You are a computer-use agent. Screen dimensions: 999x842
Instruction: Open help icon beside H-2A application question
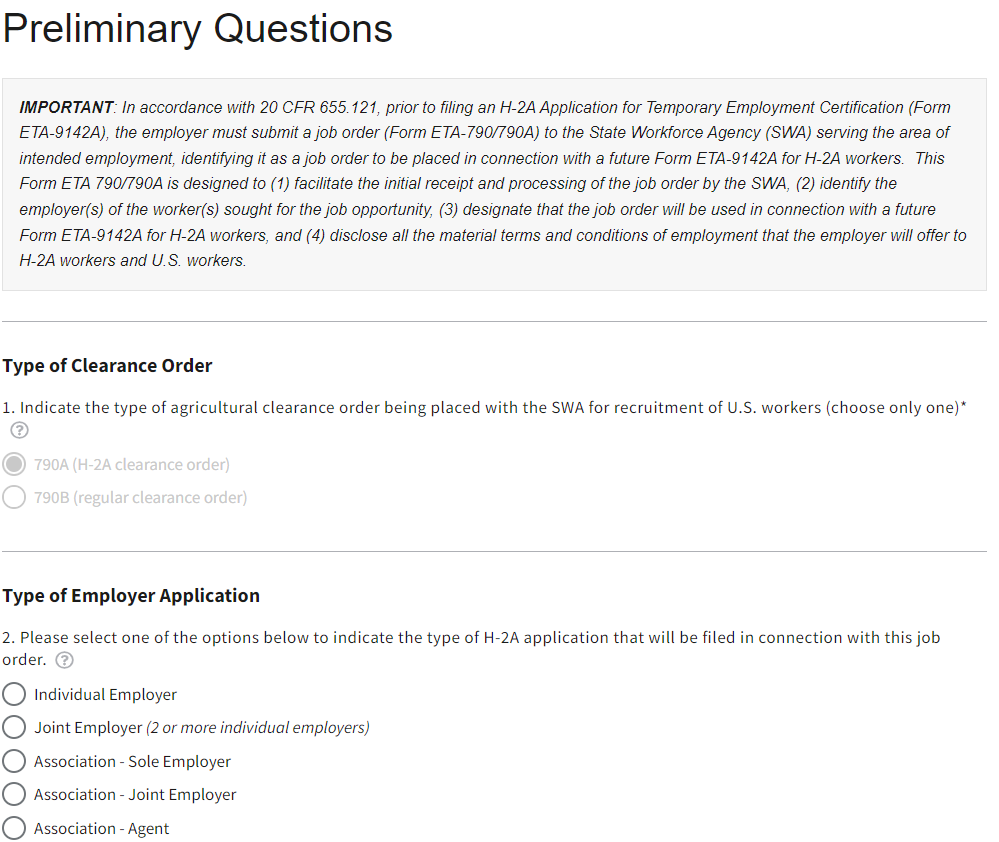coord(65,660)
